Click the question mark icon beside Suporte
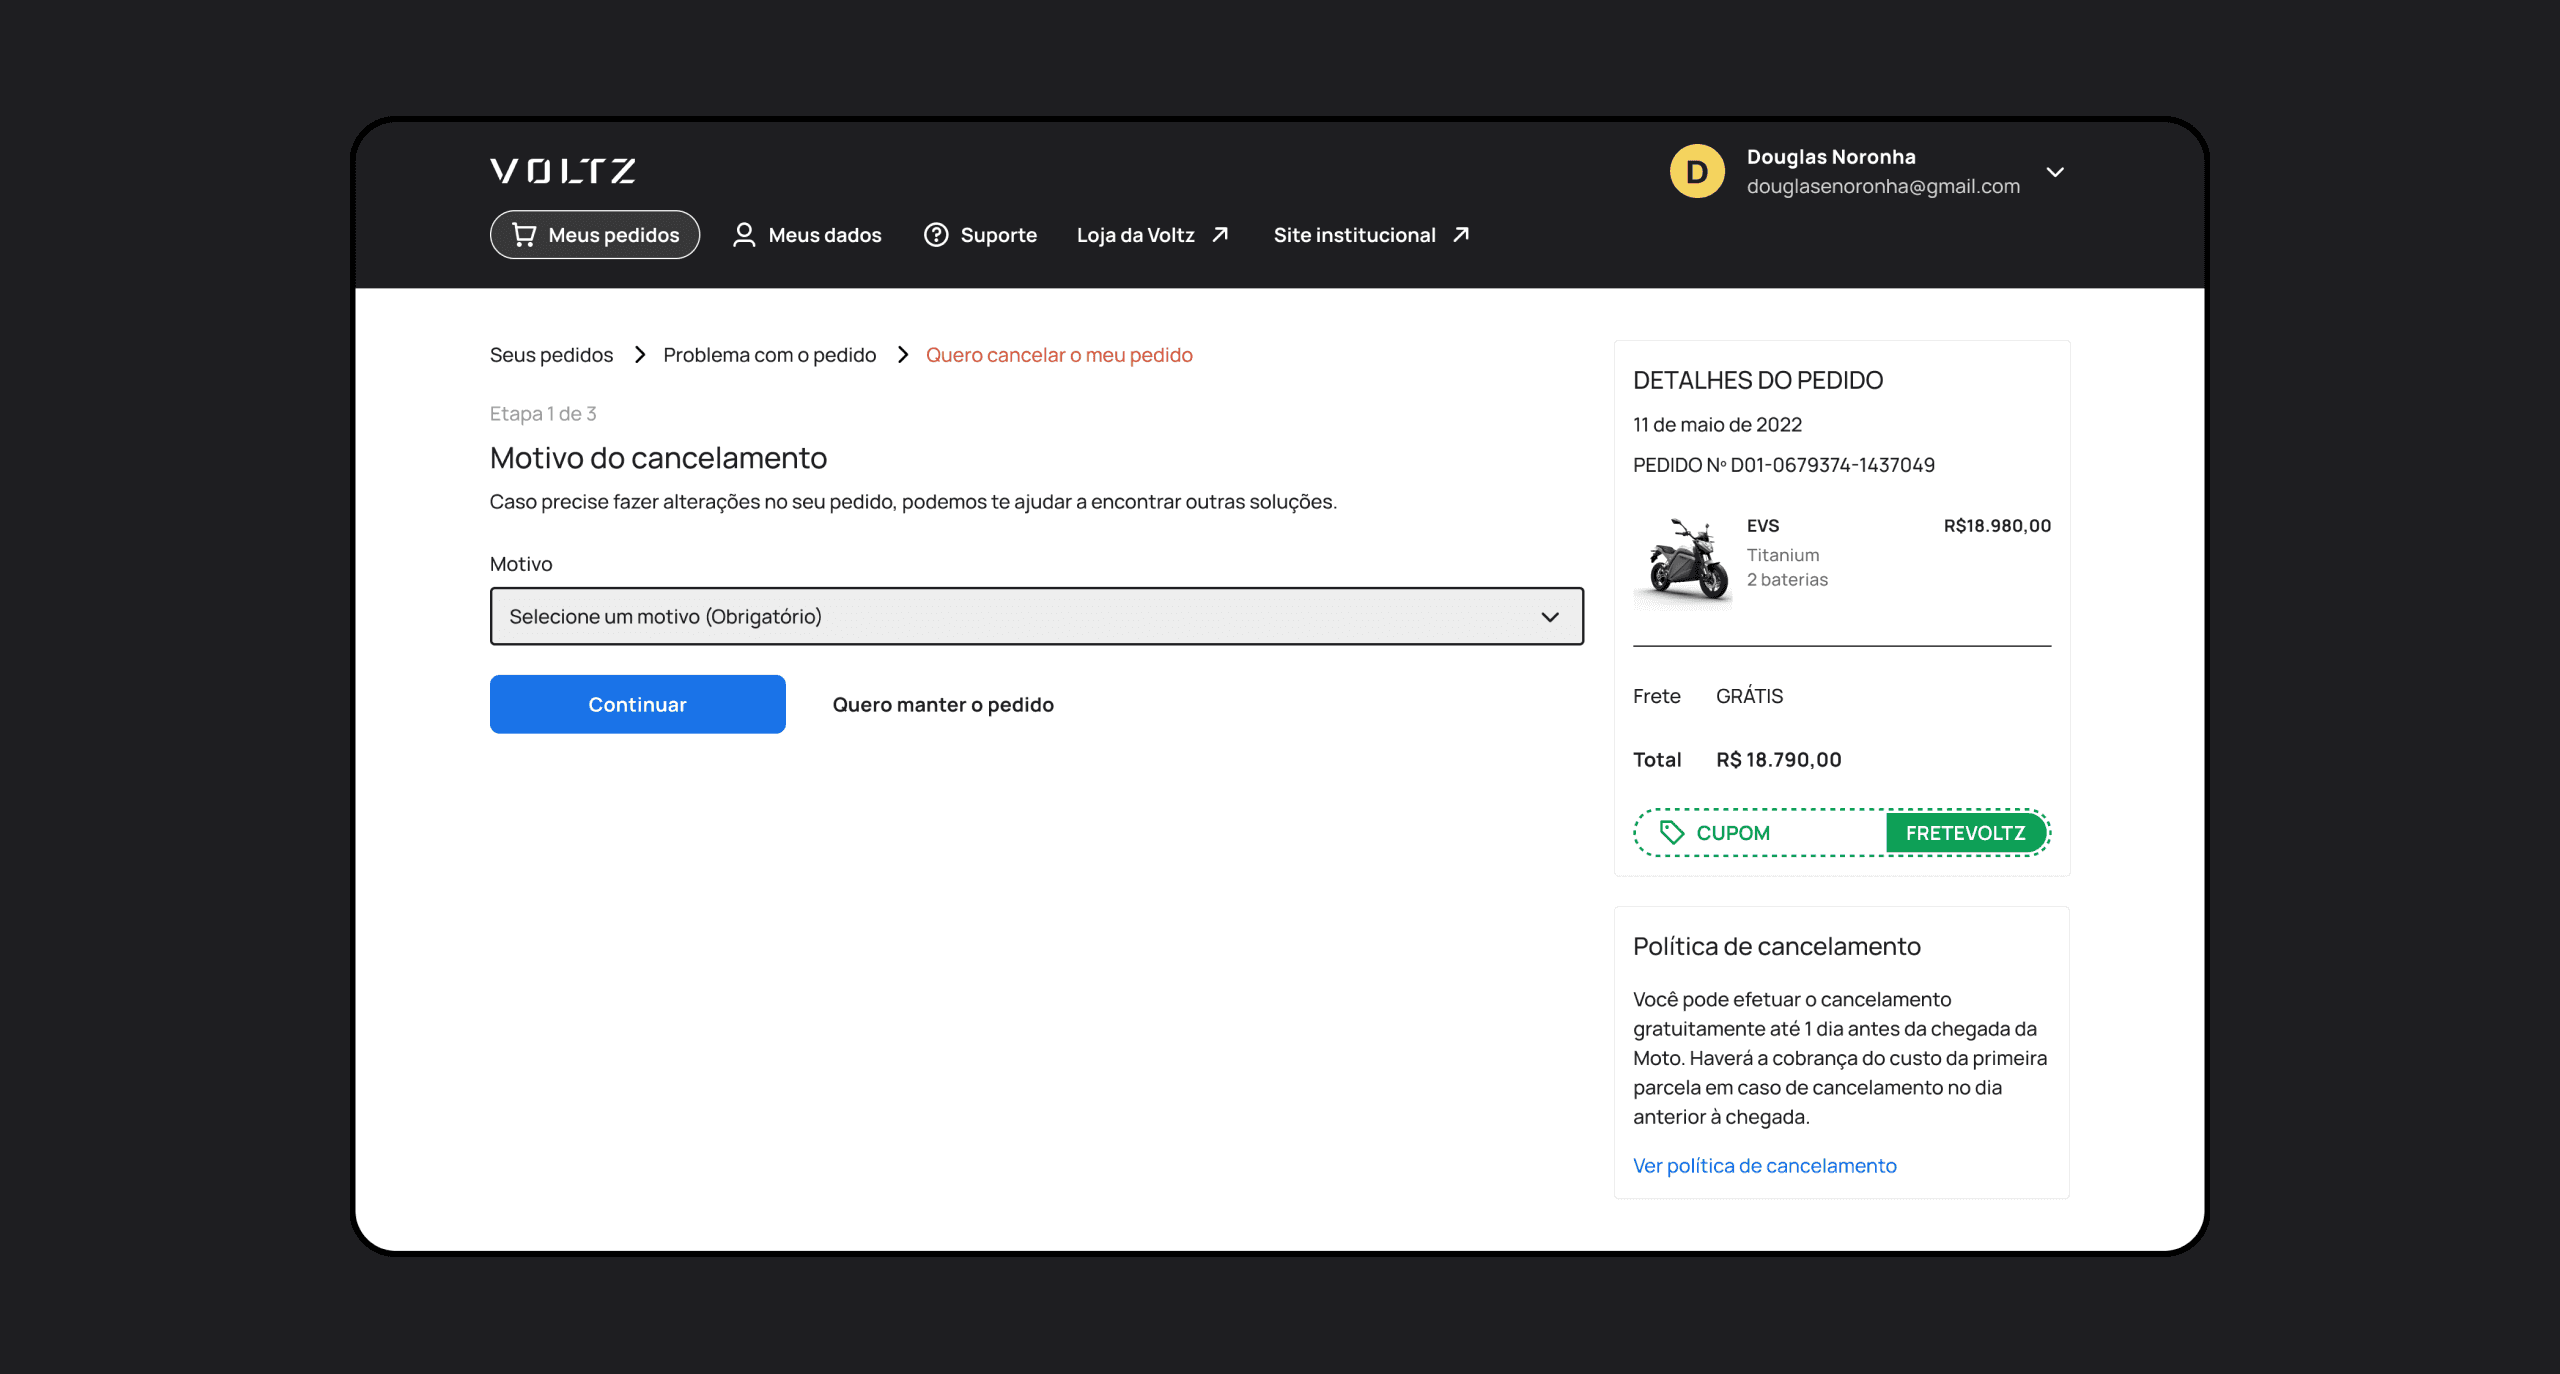Viewport: 2560px width, 1374px height. click(x=936, y=234)
